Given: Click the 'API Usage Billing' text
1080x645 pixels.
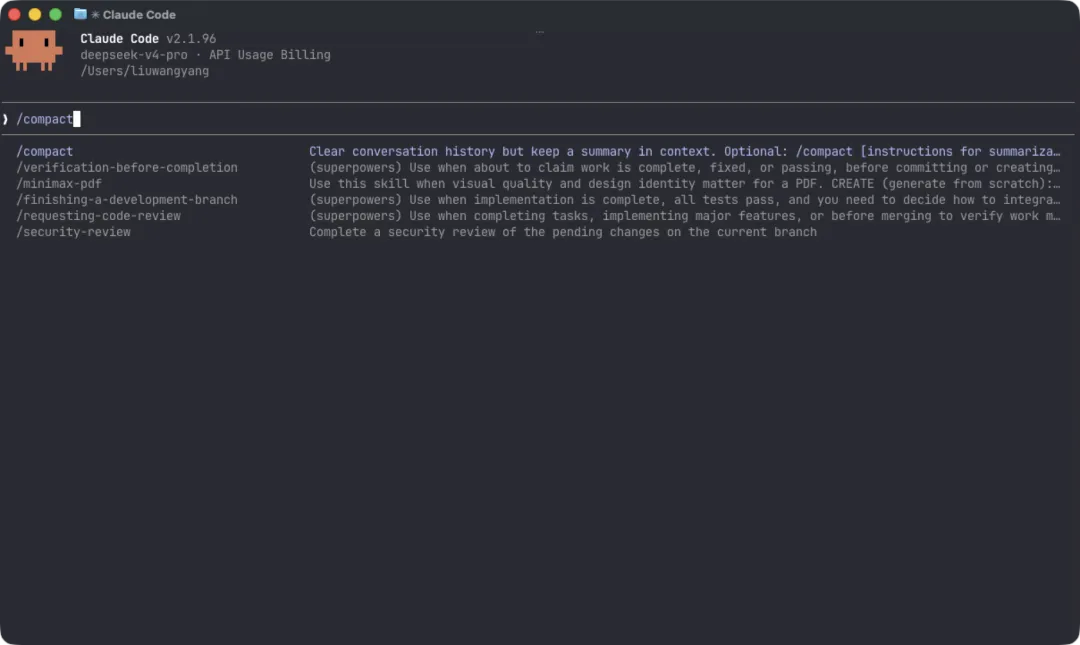Looking at the screenshot, I should click(x=269, y=55).
